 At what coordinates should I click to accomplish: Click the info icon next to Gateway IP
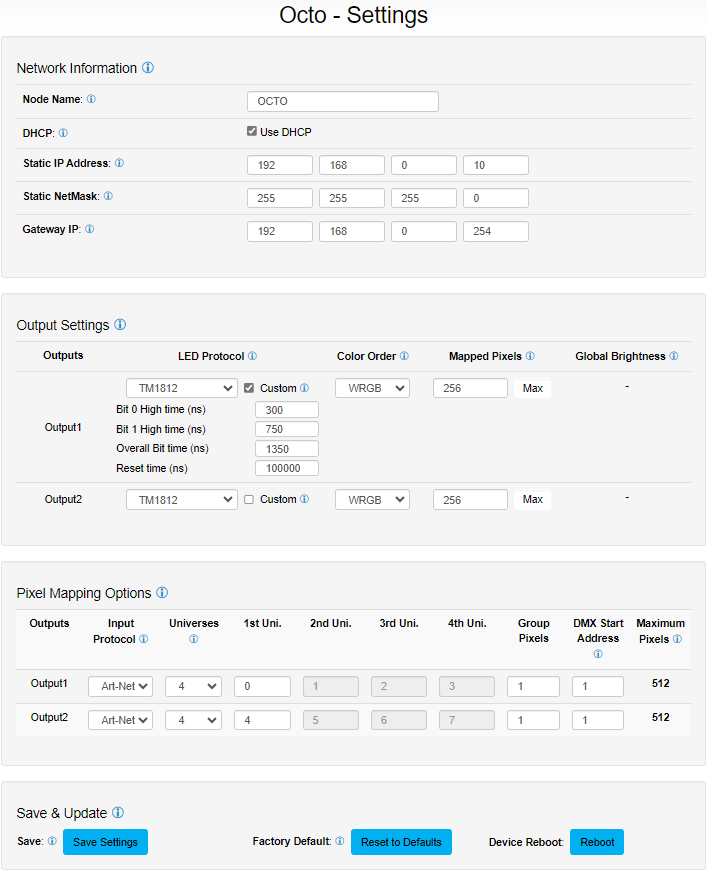click(x=90, y=229)
